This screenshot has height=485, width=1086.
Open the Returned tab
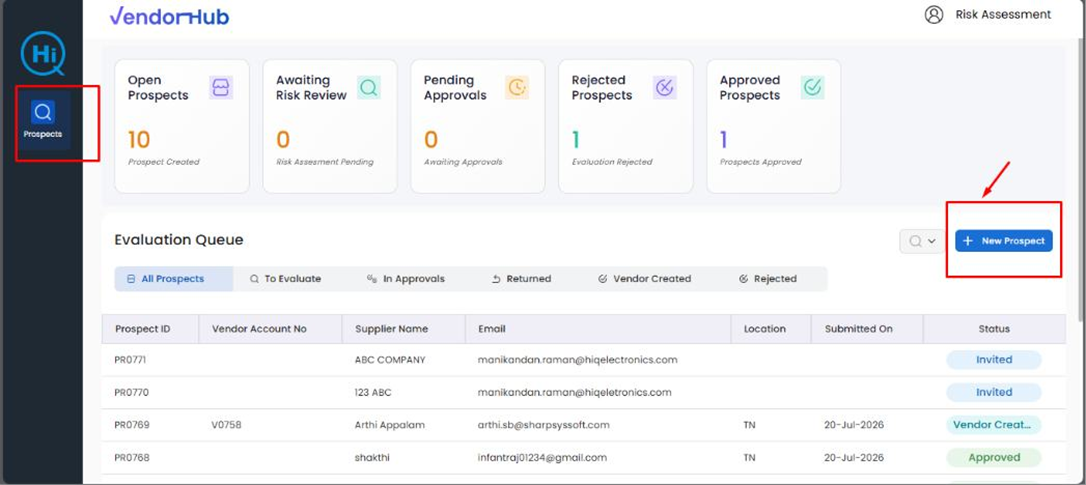coord(522,279)
